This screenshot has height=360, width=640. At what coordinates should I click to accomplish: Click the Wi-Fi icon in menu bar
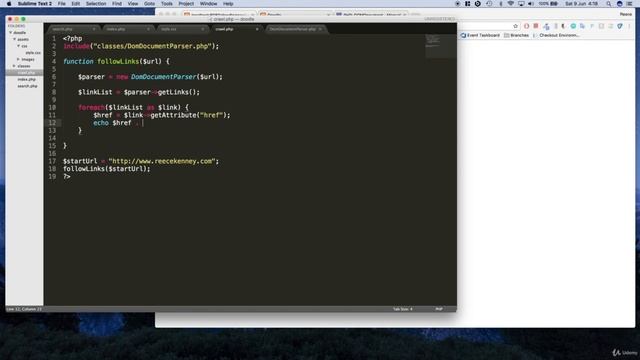pos(511,4)
